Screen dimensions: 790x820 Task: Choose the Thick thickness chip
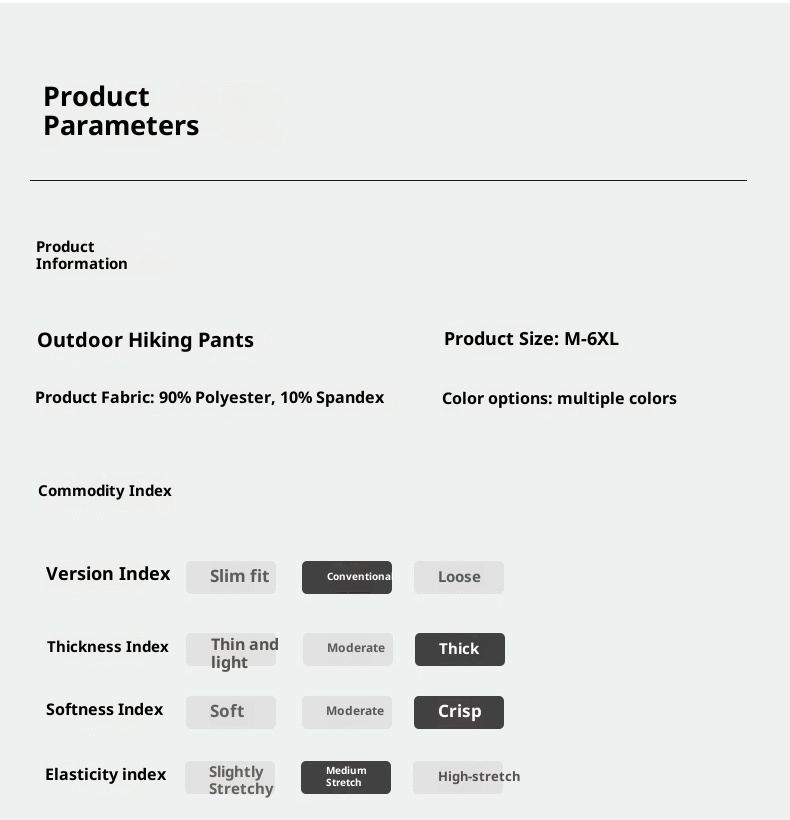pyautogui.click(x=459, y=649)
